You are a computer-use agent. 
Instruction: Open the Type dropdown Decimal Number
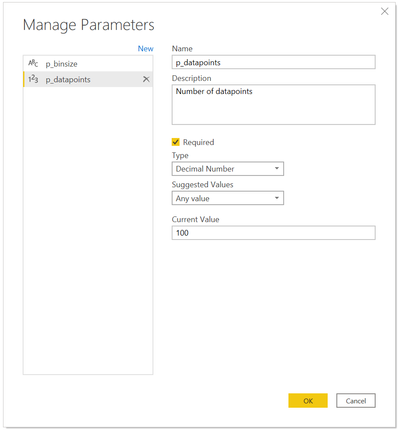[228, 169]
